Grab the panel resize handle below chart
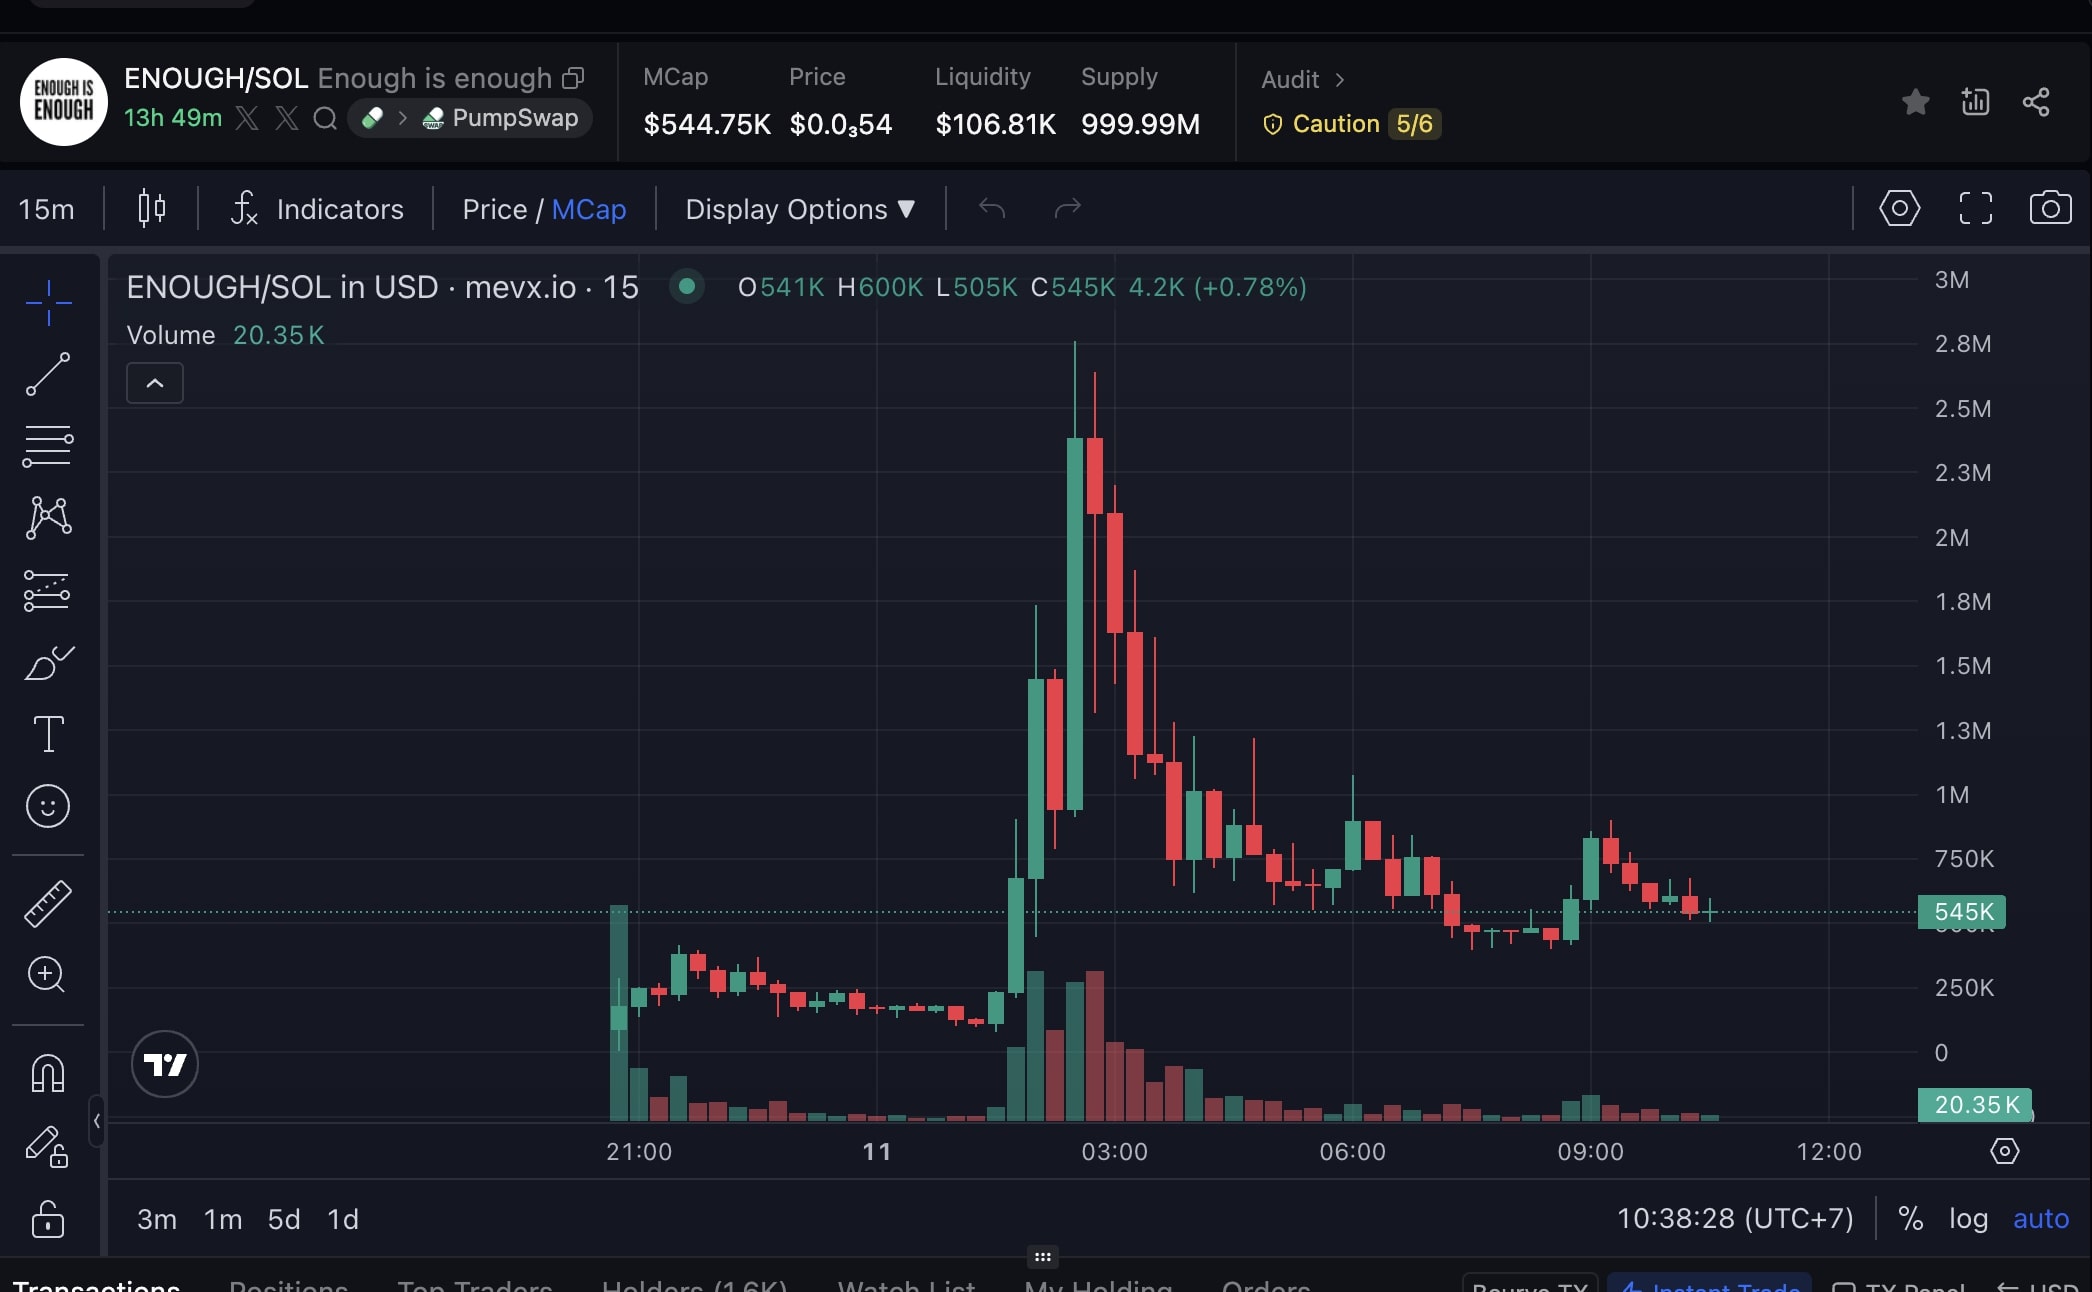The width and height of the screenshot is (2092, 1292). pos(1042,1257)
